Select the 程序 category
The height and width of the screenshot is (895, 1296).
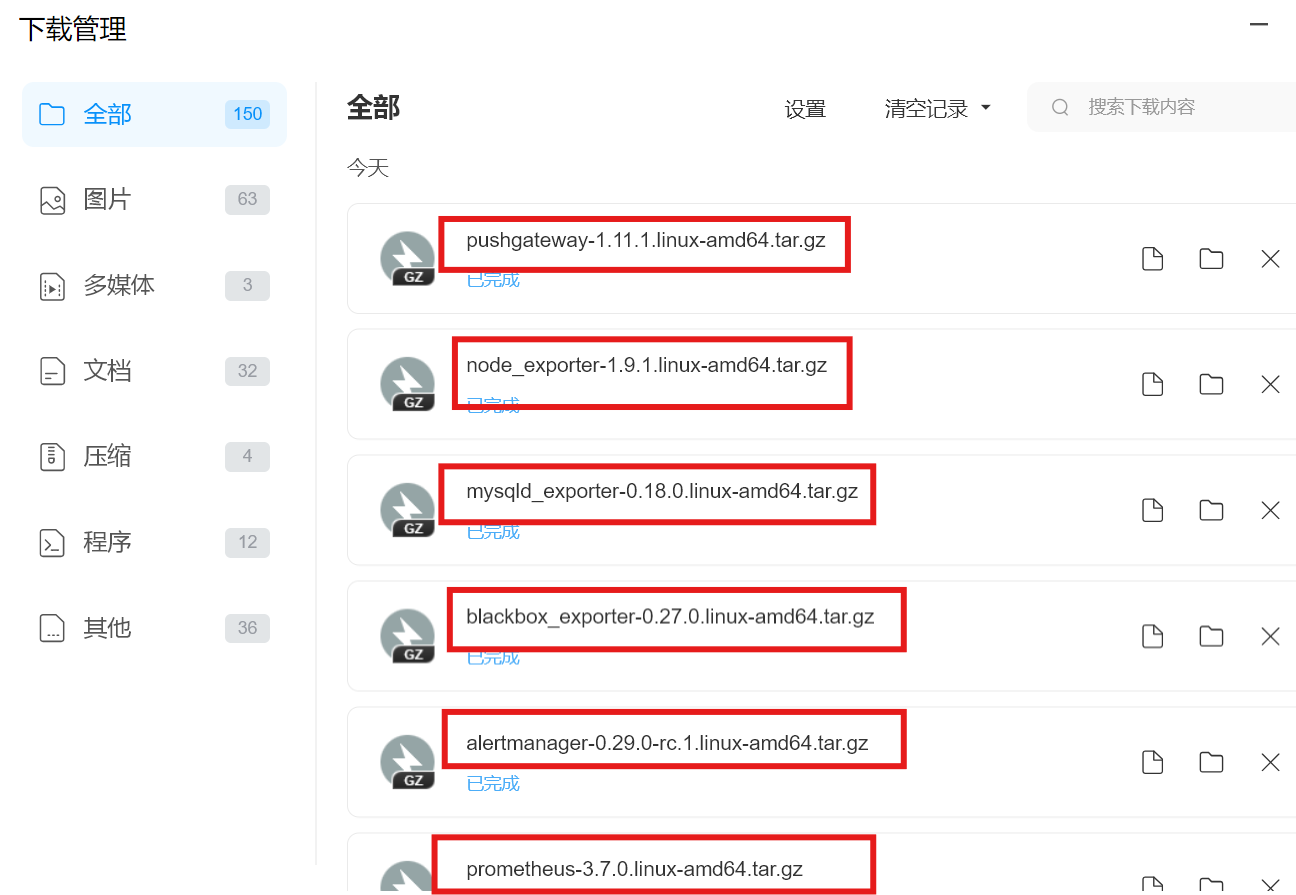pyautogui.click(x=154, y=542)
